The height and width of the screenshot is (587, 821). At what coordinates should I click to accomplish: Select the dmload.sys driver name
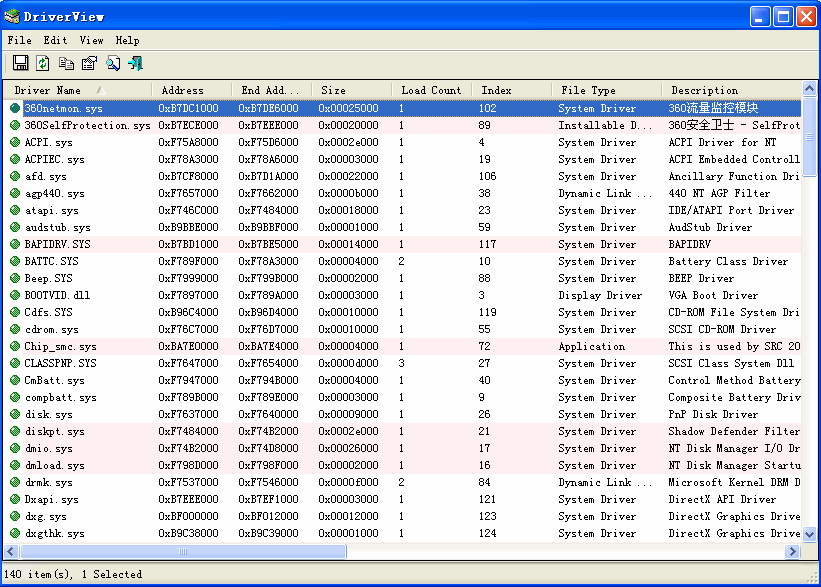click(x=54, y=466)
